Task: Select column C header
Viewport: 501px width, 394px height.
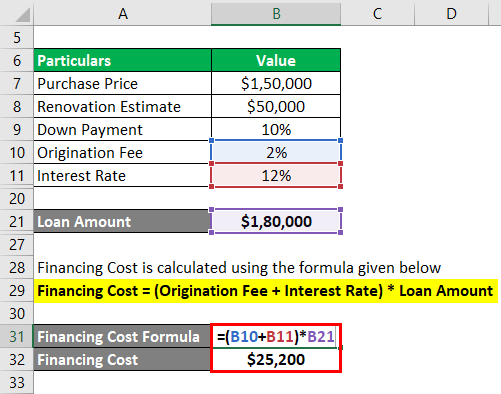Action: (x=377, y=13)
